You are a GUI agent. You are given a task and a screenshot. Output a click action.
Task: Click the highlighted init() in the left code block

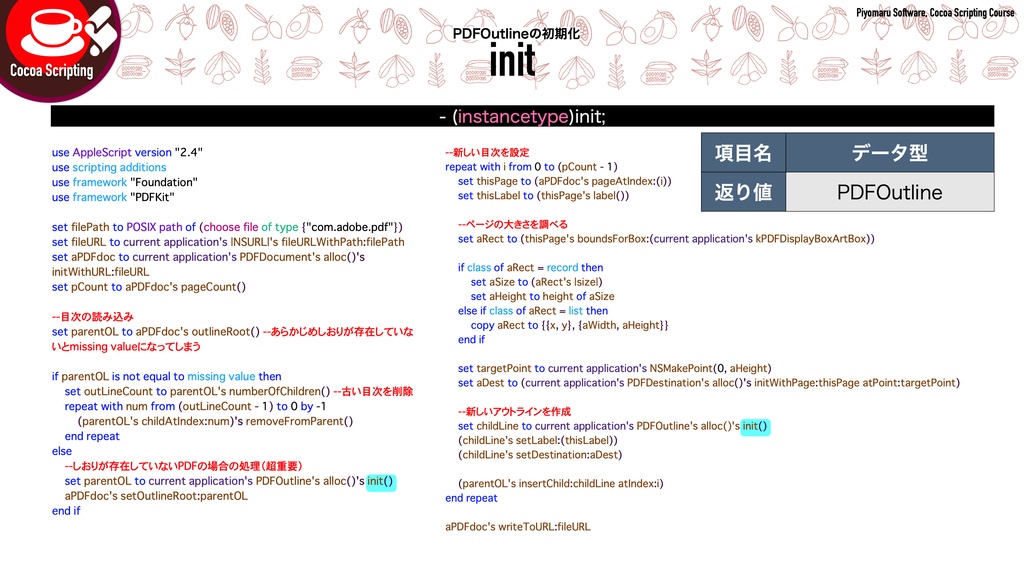click(x=380, y=481)
